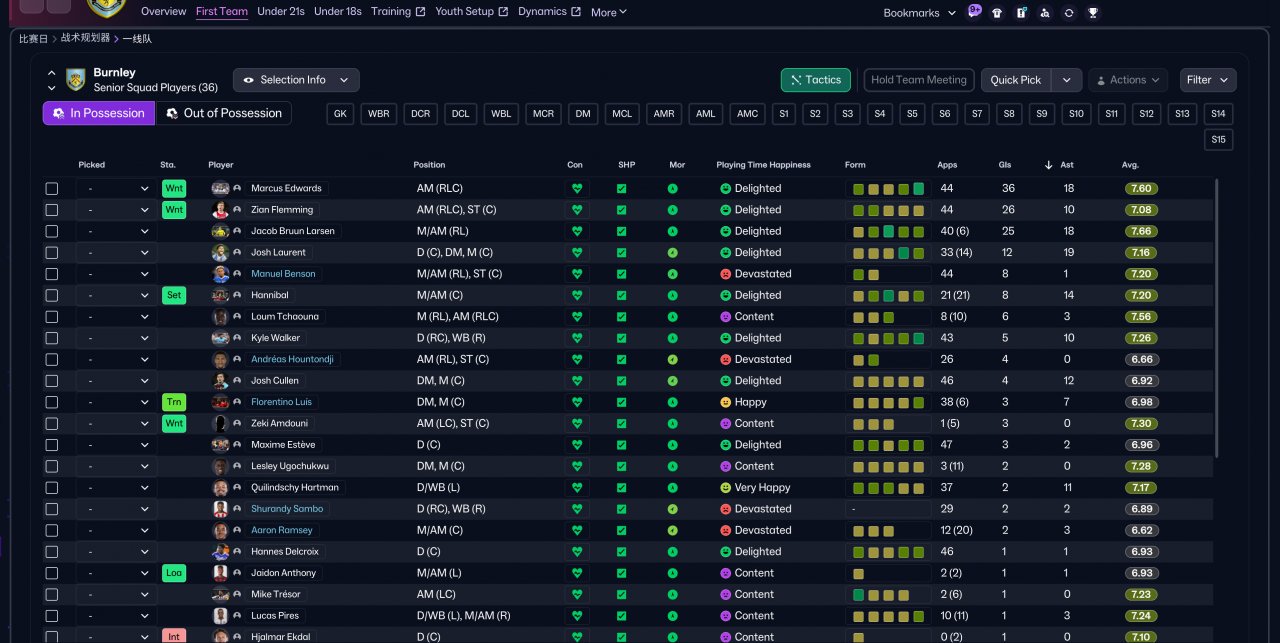
Task: Click the circular refresh icon in top bar
Action: tap(1069, 13)
